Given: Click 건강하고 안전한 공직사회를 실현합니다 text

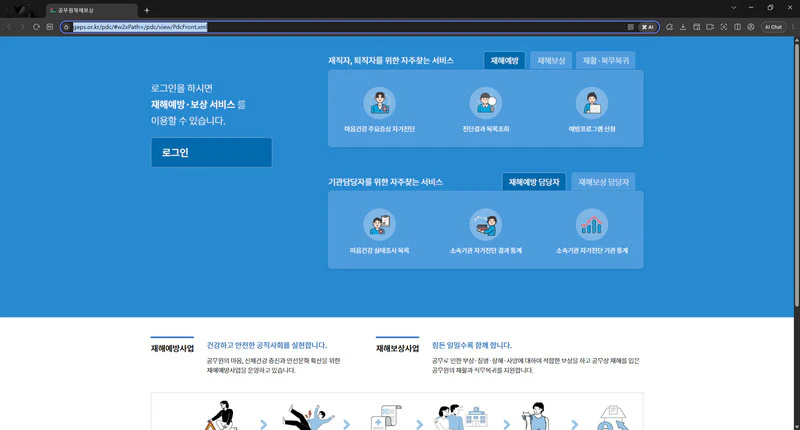Looking at the screenshot, I should pyautogui.click(x=266, y=345).
